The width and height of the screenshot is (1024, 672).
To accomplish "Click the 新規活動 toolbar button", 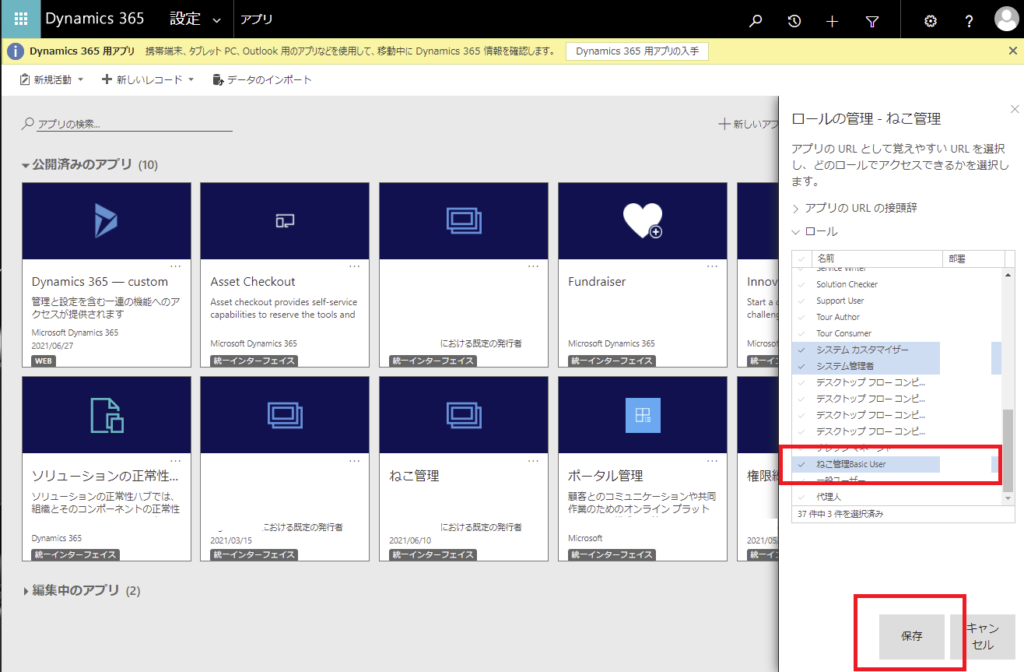I will (x=46, y=80).
